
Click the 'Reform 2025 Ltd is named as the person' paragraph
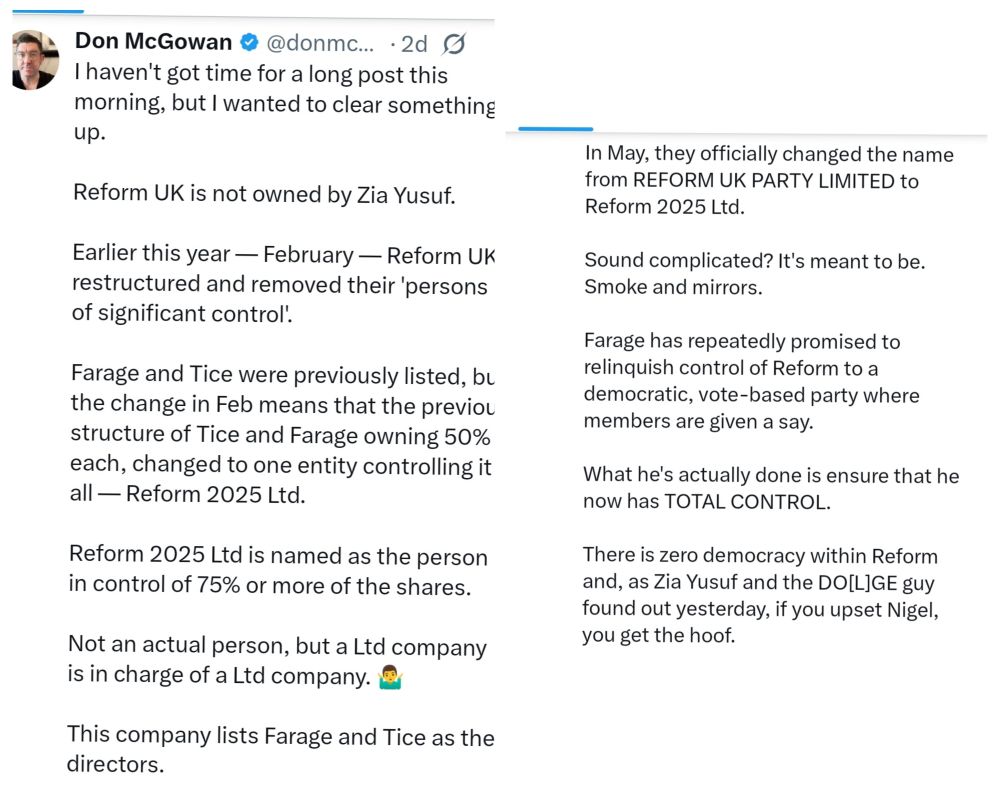(x=278, y=571)
